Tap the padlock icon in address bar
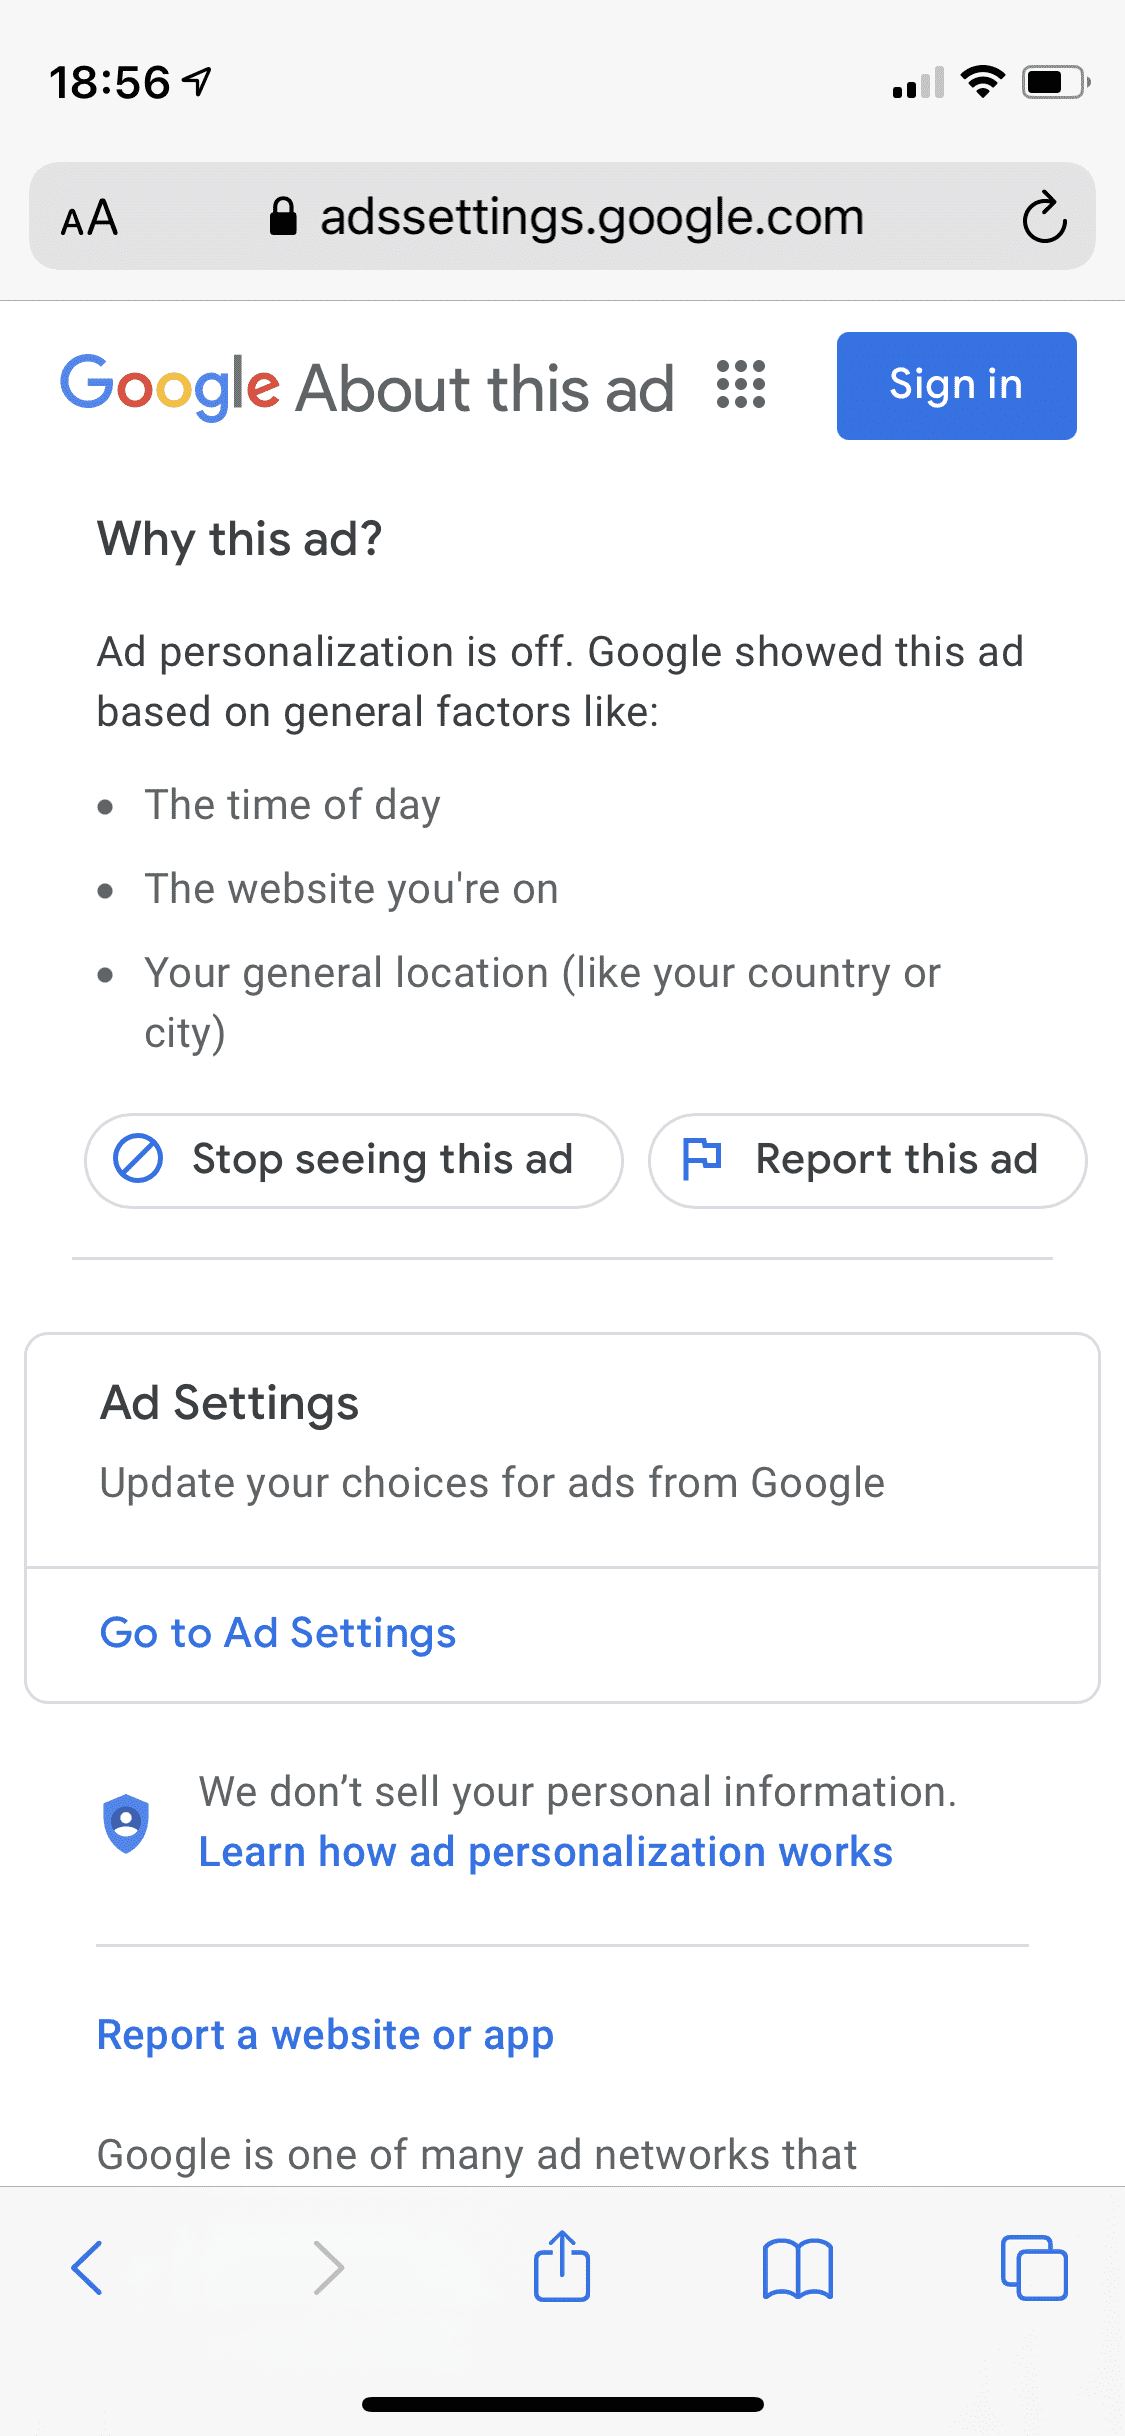Viewport: 1125px width, 2436px height. click(x=283, y=216)
